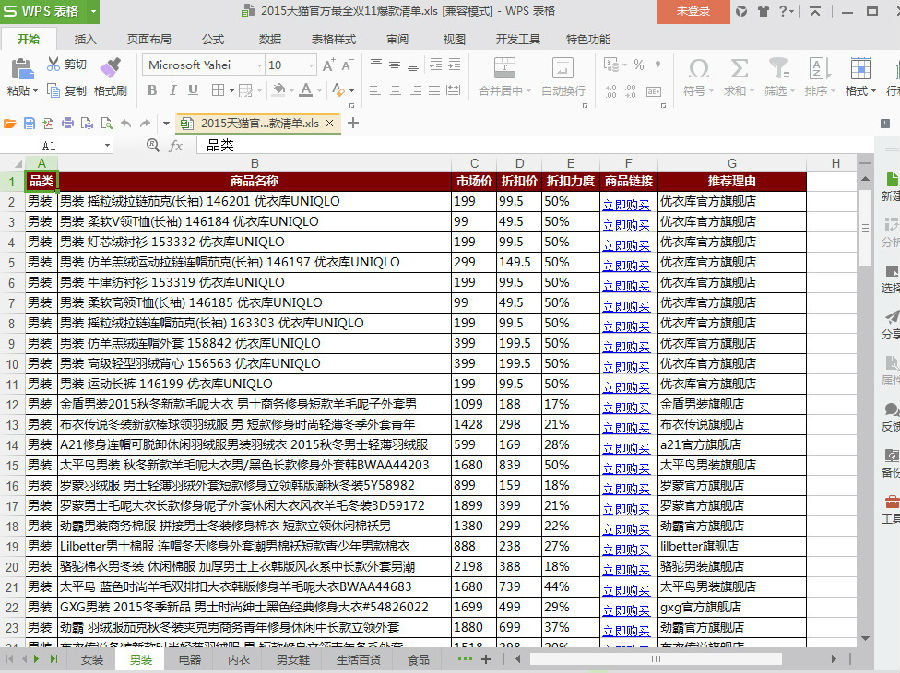Toggle italic formatting
The height and width of the screenshot is (673, 900).
173,90
